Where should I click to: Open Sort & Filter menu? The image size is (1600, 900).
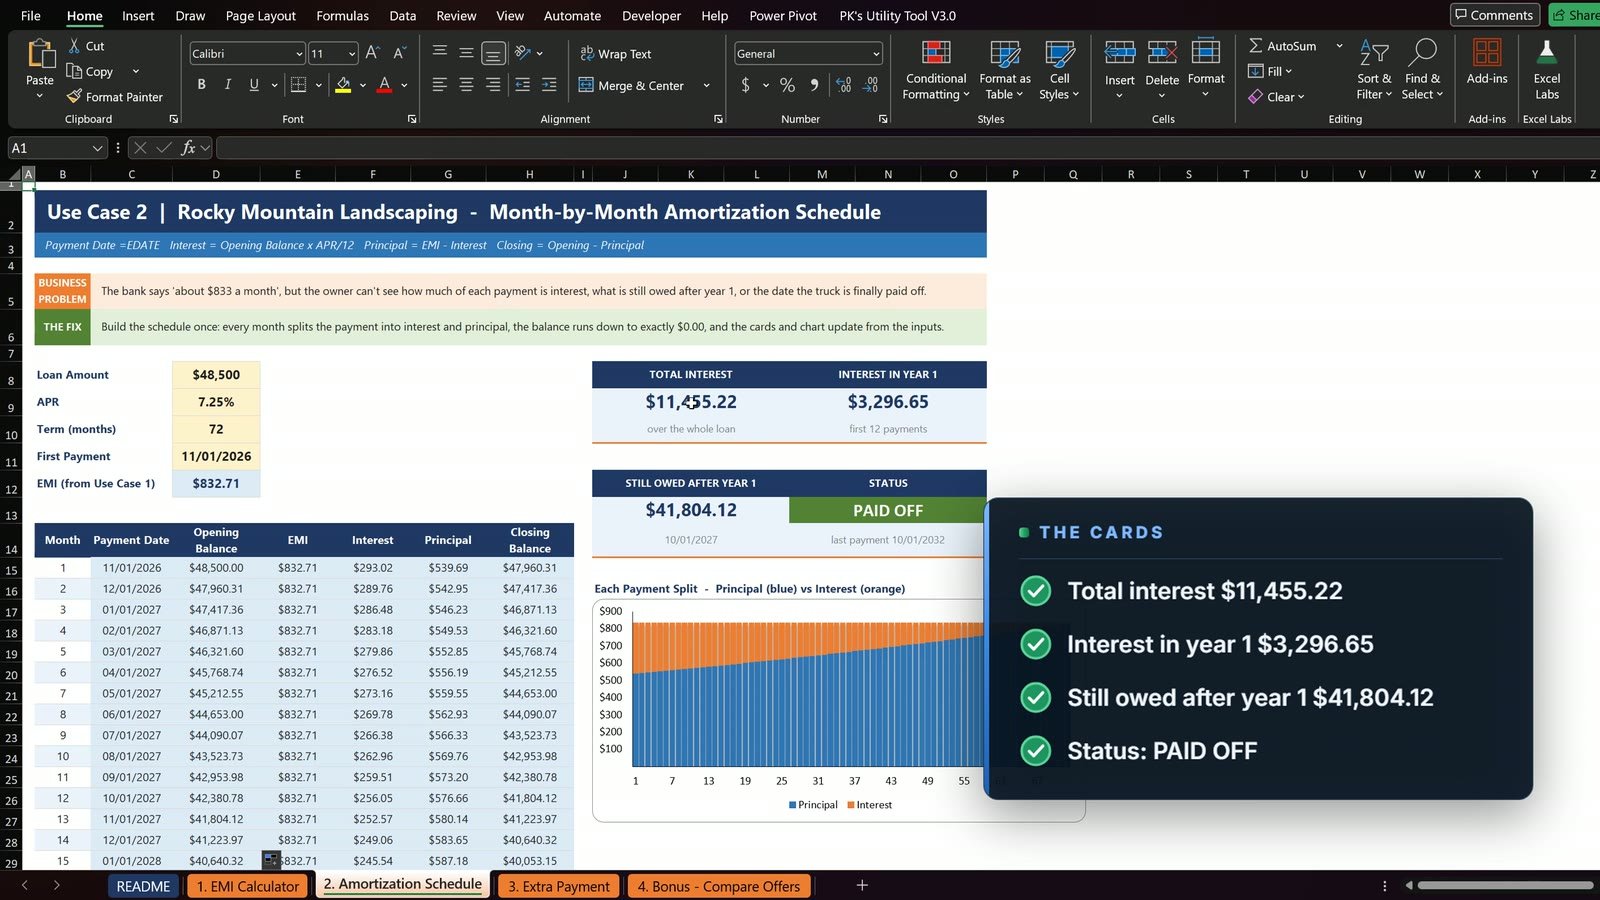[x=1374, y=70]
